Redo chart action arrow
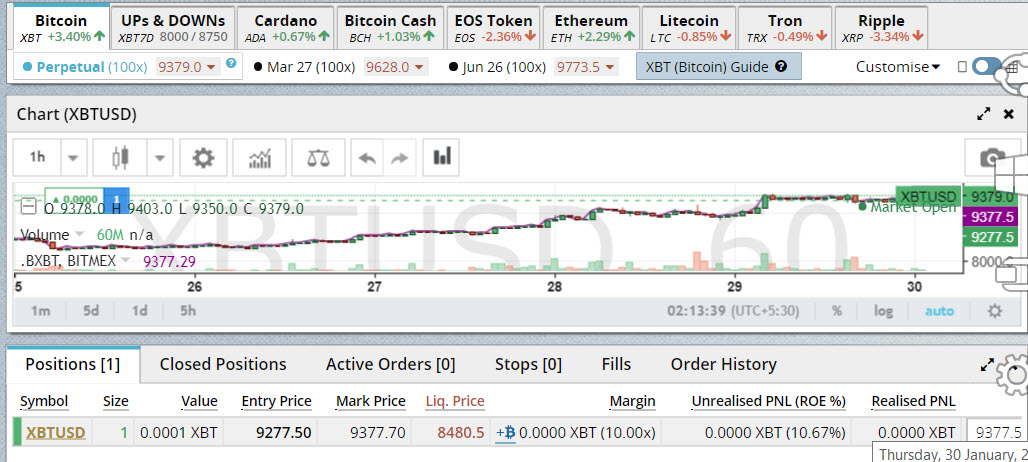Image resolution: width=1028 pixels, height=462 pixels. pyautogui.click(x=399, y=158)
